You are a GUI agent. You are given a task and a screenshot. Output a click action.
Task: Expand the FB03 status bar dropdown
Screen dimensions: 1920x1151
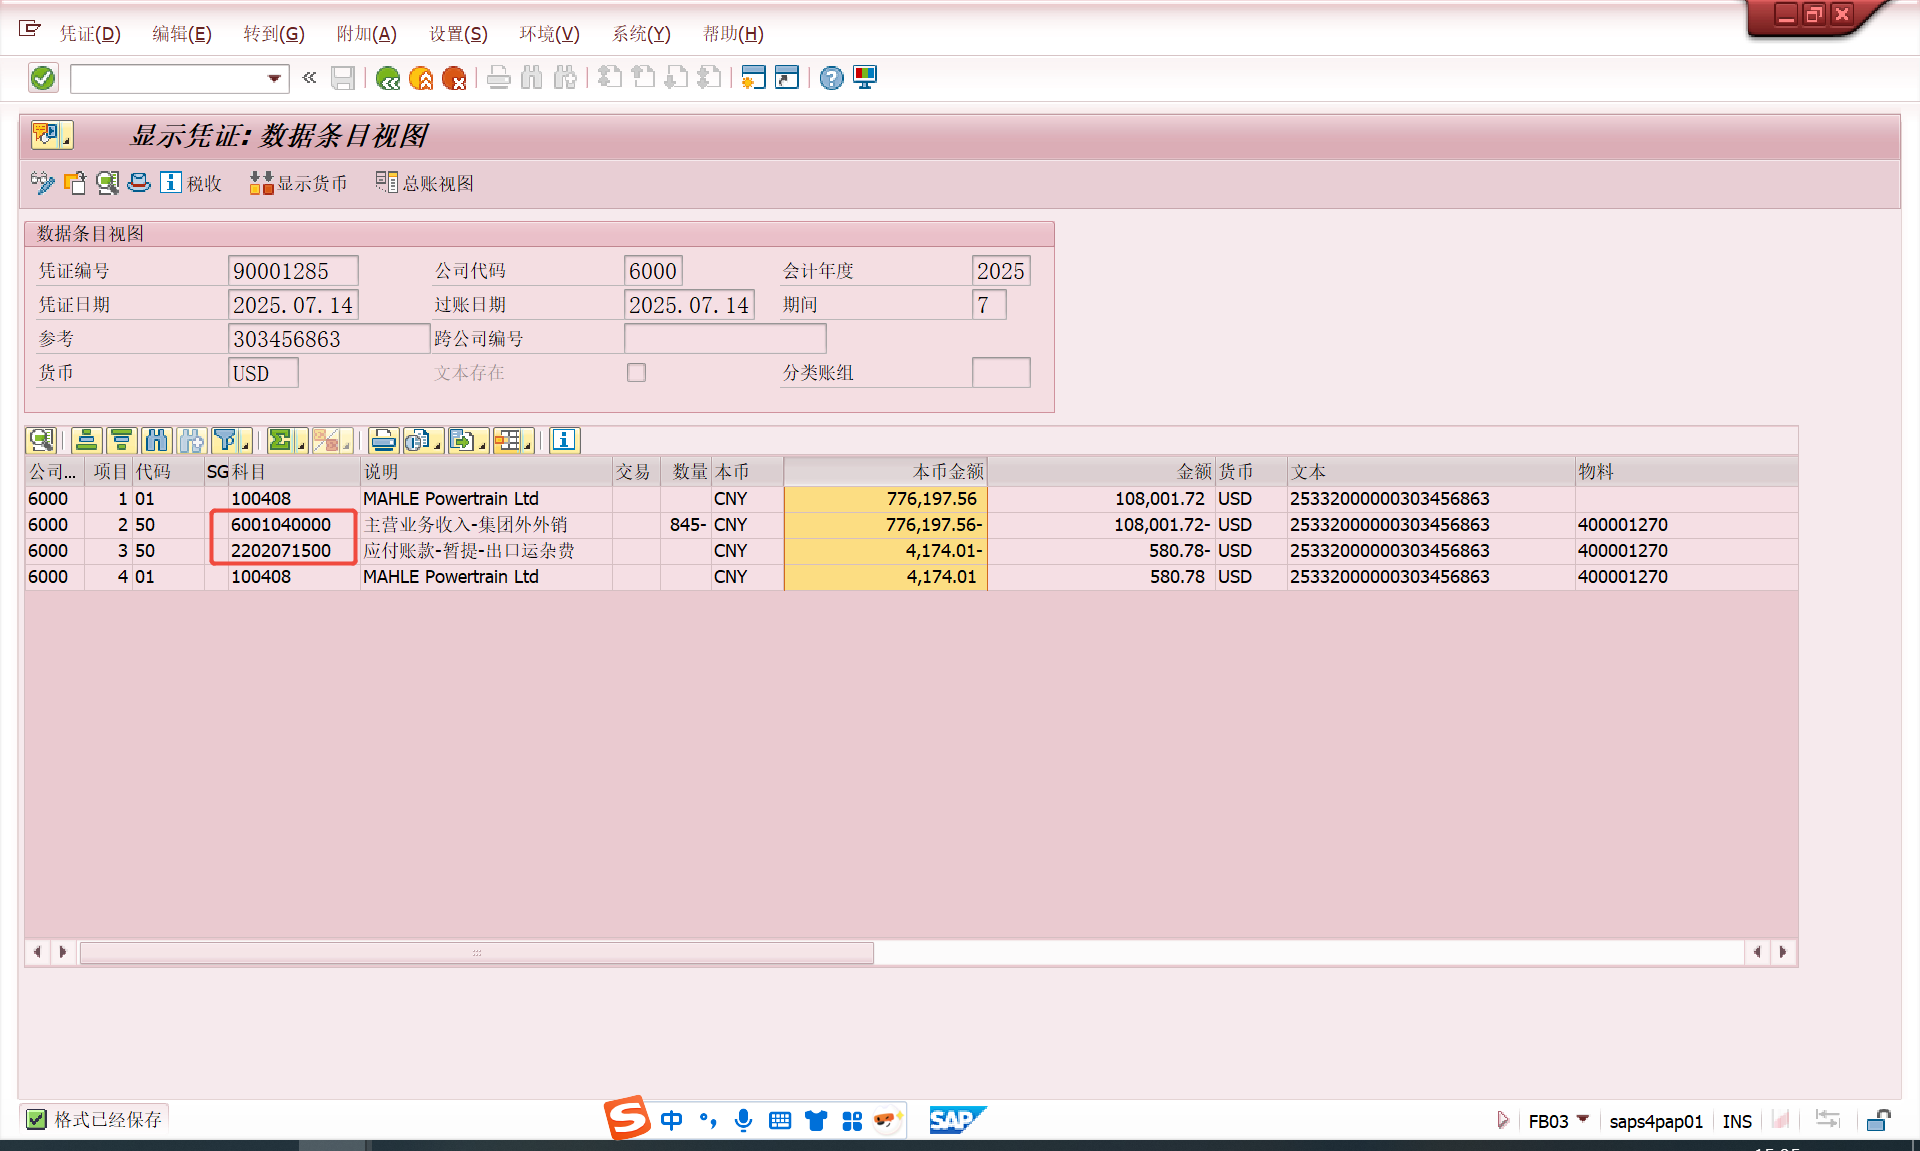(x=1583, y=1119)
